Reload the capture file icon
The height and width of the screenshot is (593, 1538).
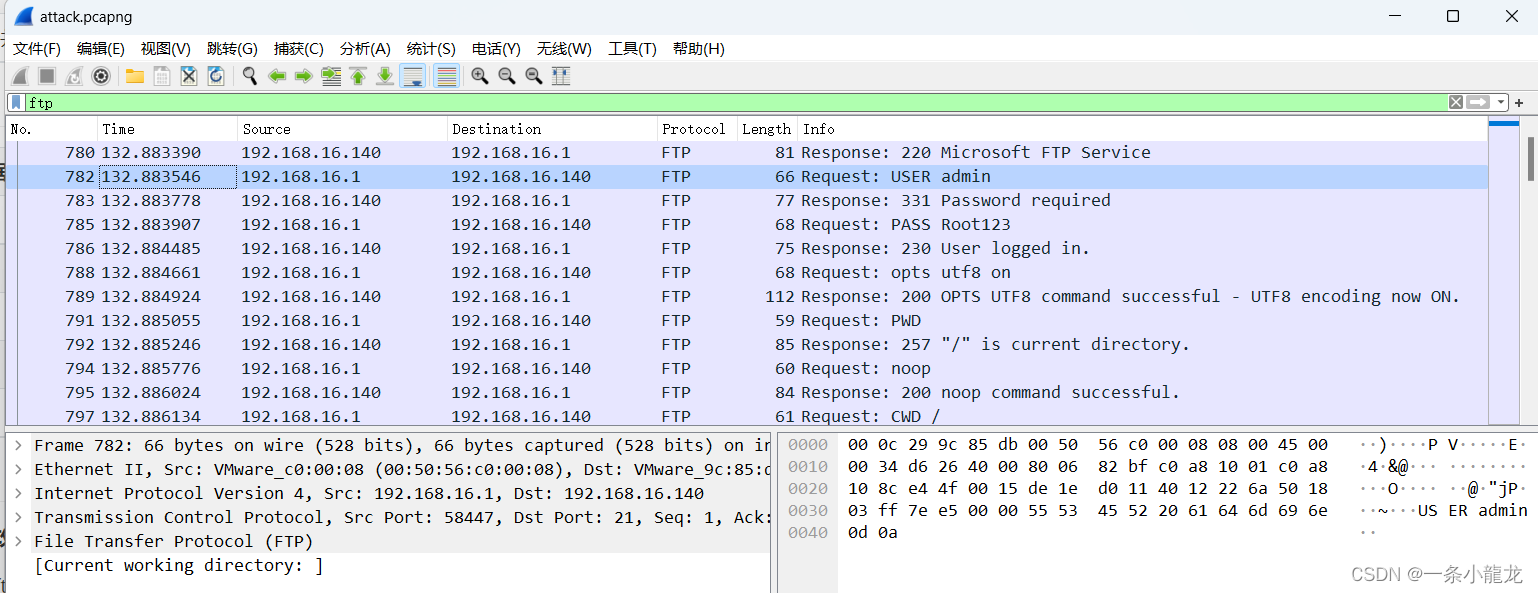pyautogui.click(x=215, y=76)
